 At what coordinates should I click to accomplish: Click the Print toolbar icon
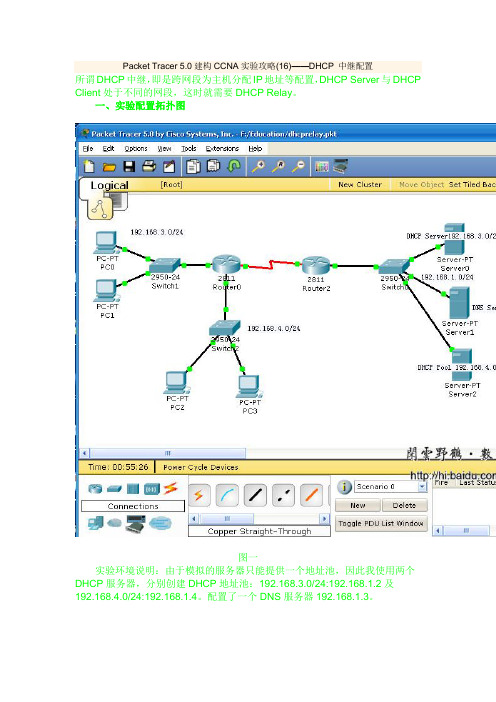(149, 167)
